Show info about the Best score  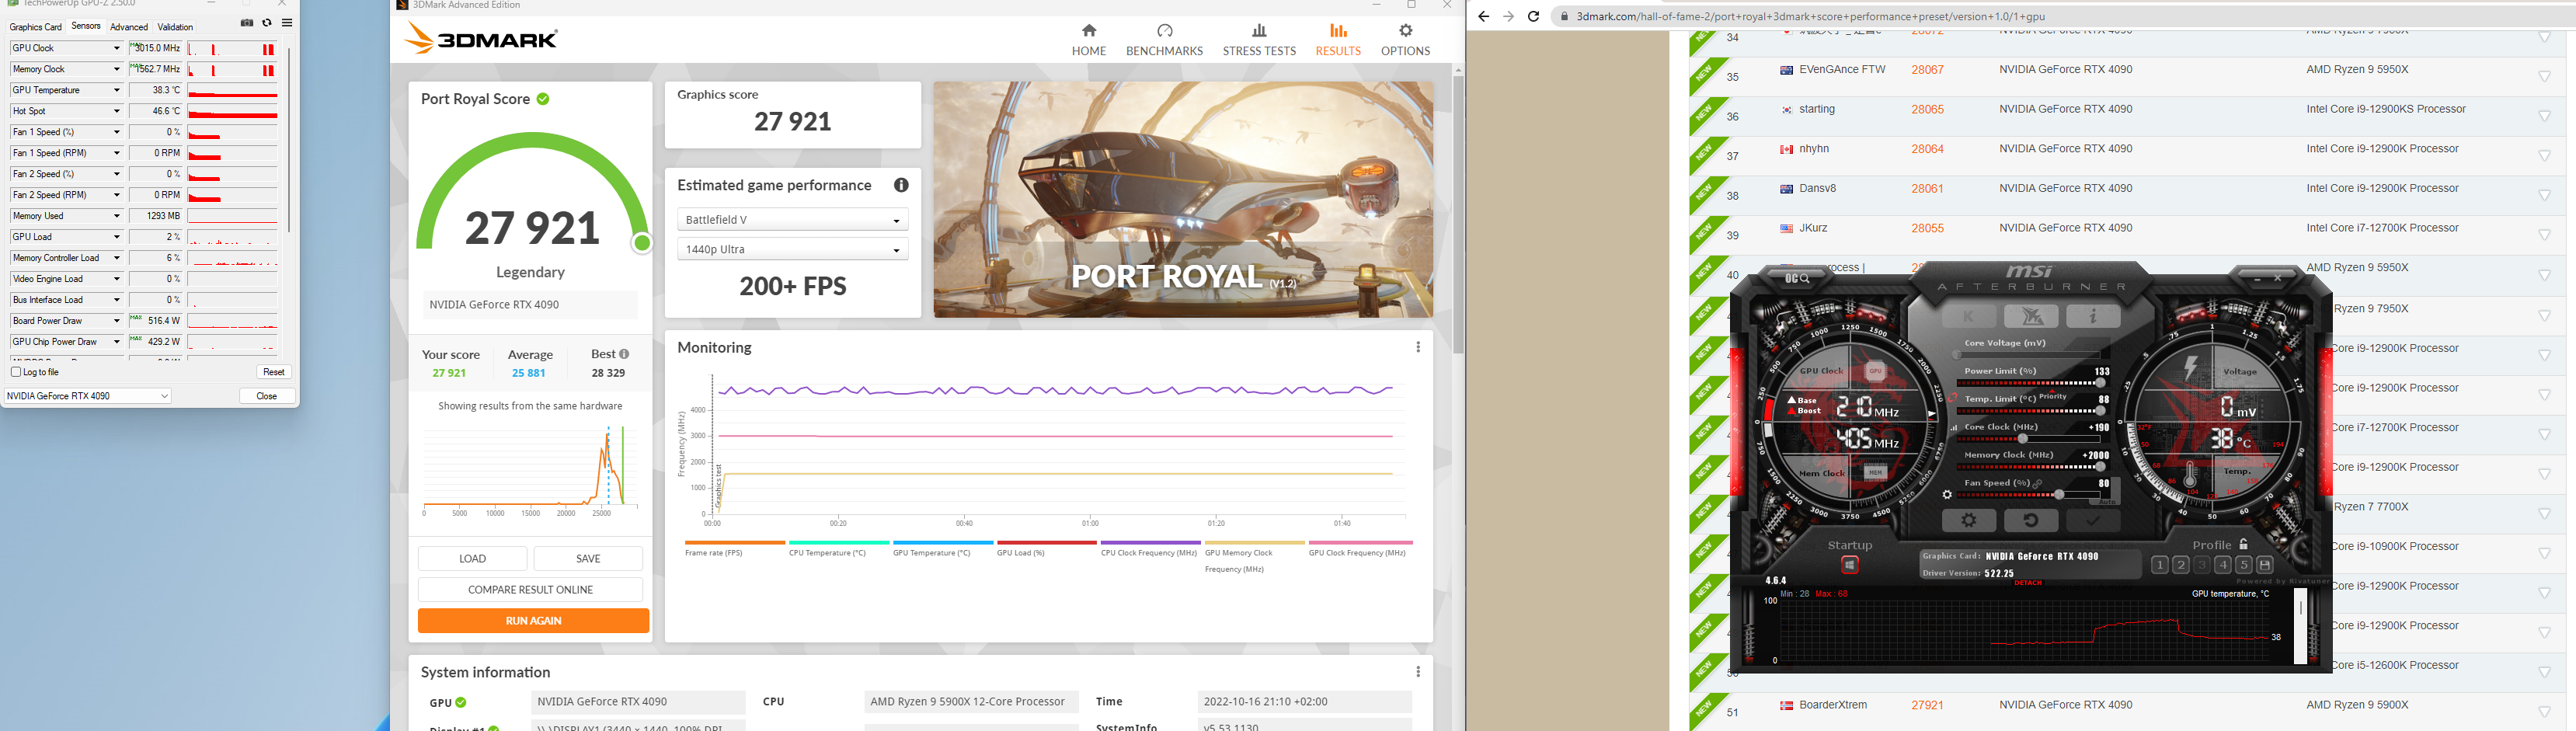pyautogui.click(x=624, y=354)
